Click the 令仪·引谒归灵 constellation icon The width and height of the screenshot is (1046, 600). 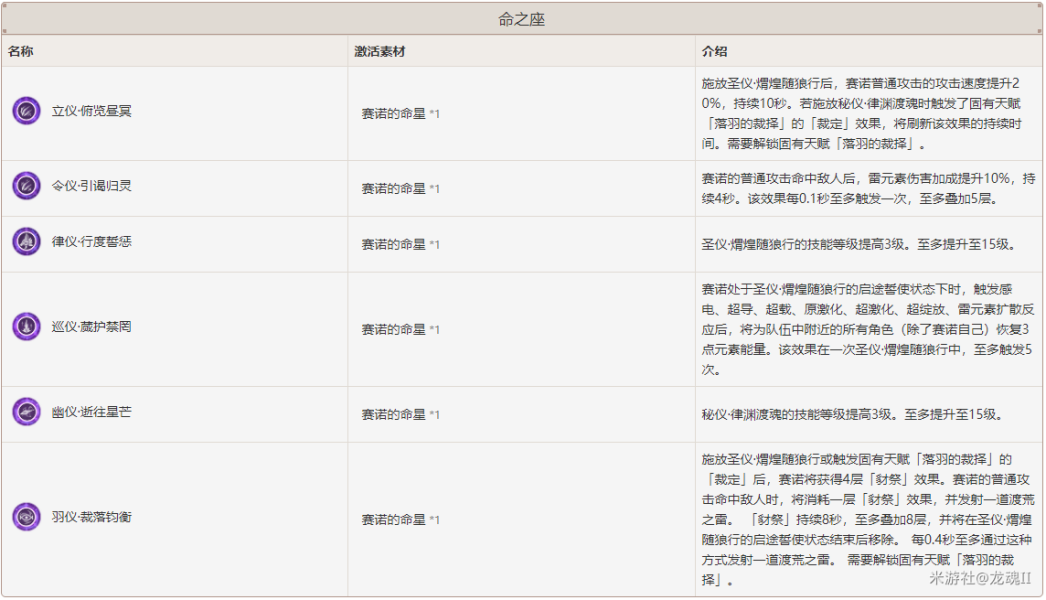[27, 186]
